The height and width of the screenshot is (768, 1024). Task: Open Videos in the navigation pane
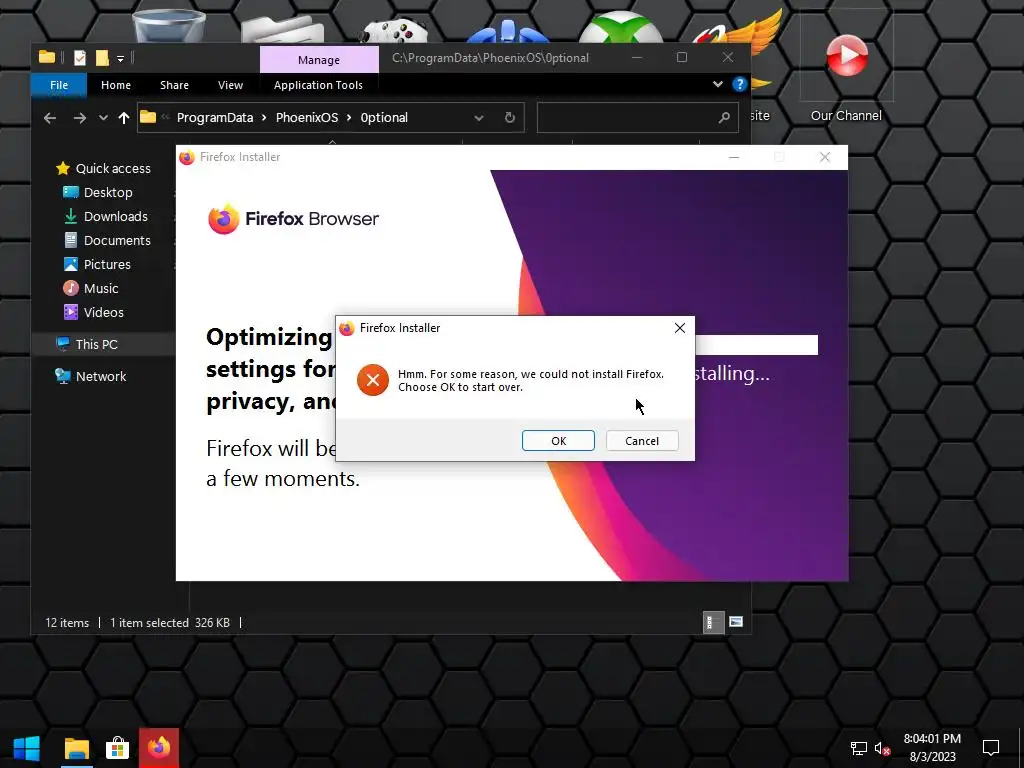[x=93, y=312]
